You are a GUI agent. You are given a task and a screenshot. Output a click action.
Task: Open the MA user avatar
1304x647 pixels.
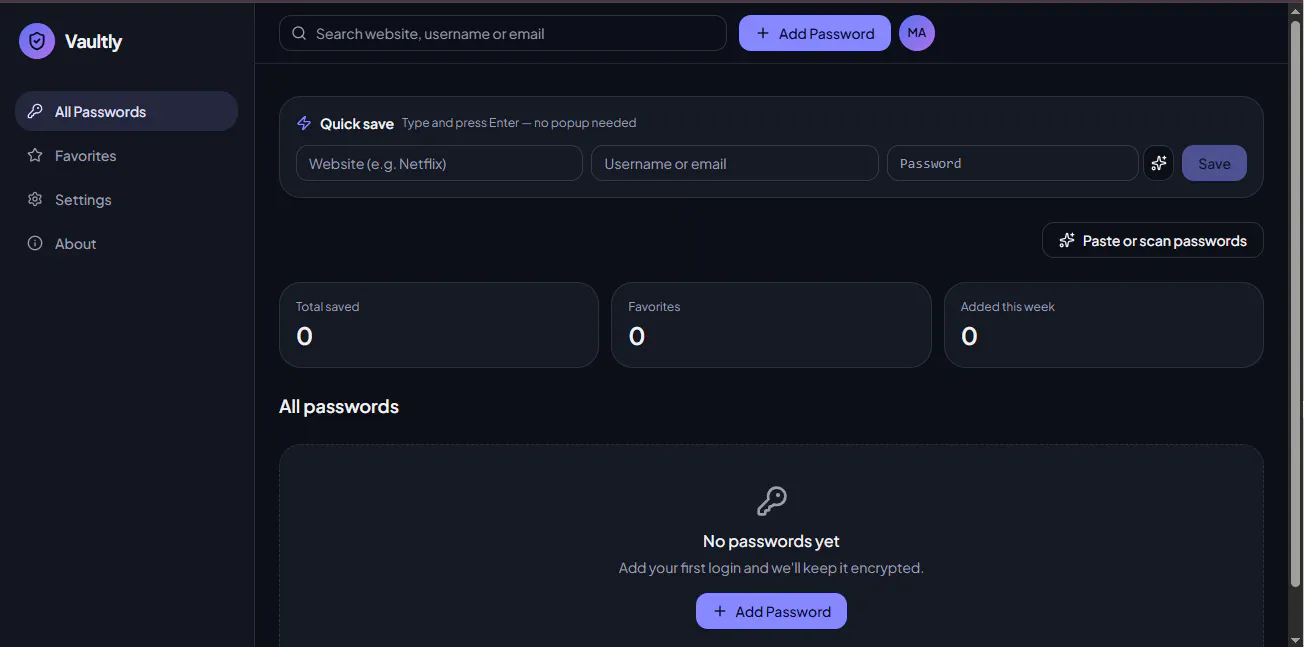tap(917, 33)
